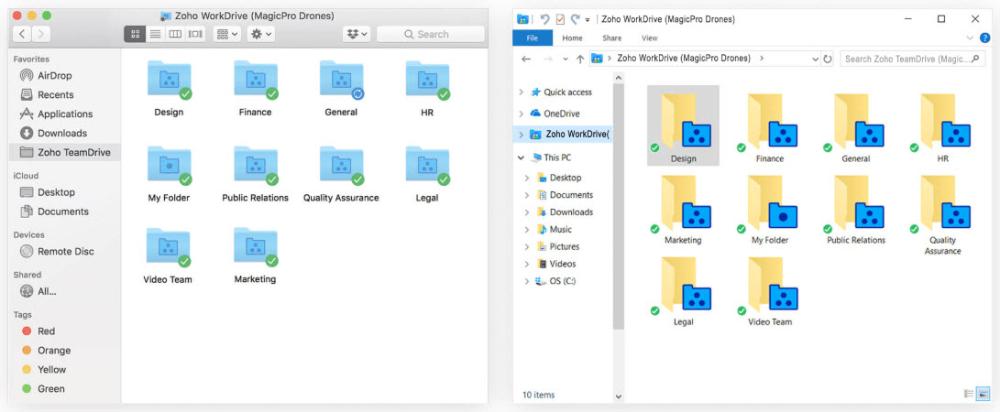Open Dropbox dropdown in Finder toolbar

pyautogui.click(x=357, y=34)
